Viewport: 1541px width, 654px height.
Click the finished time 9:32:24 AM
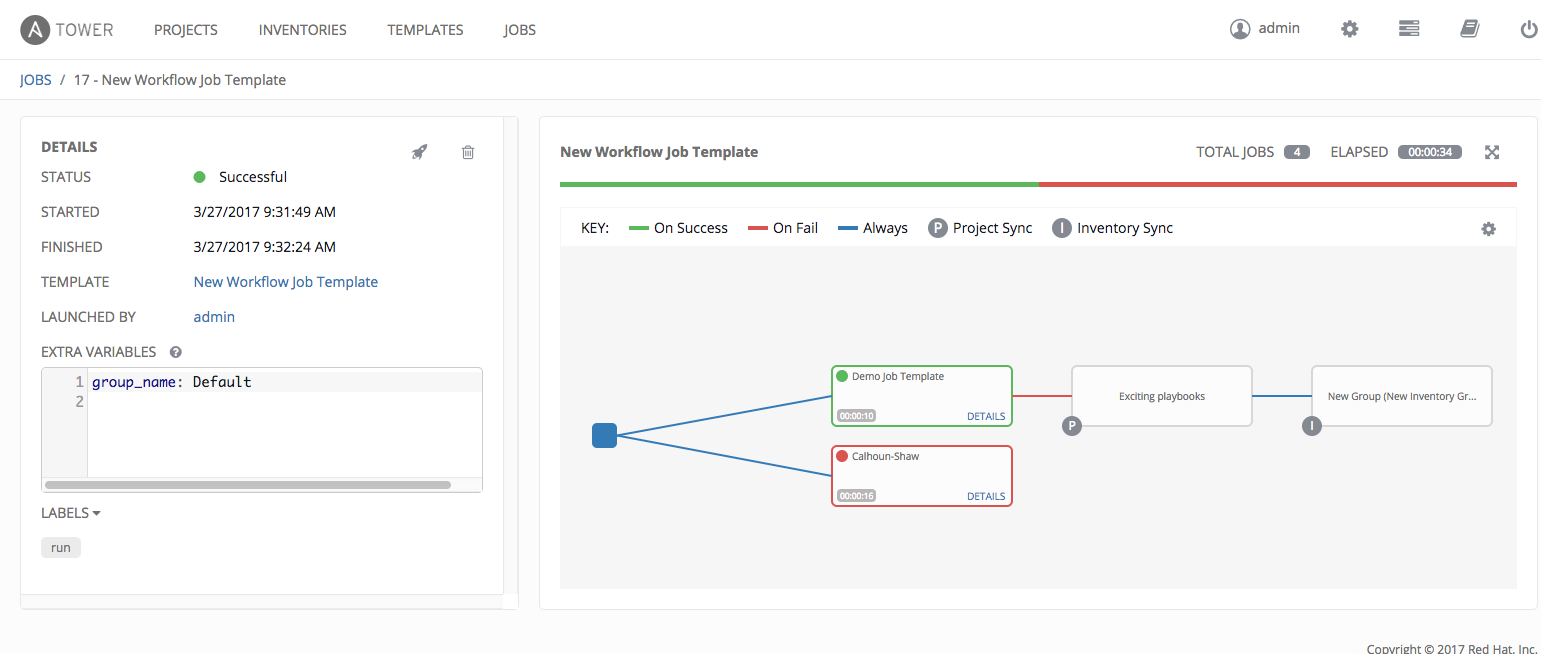[265, 247]
